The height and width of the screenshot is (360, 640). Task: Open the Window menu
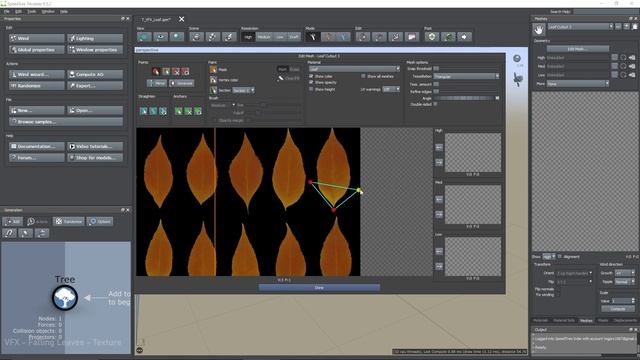(x=48, y=11)
